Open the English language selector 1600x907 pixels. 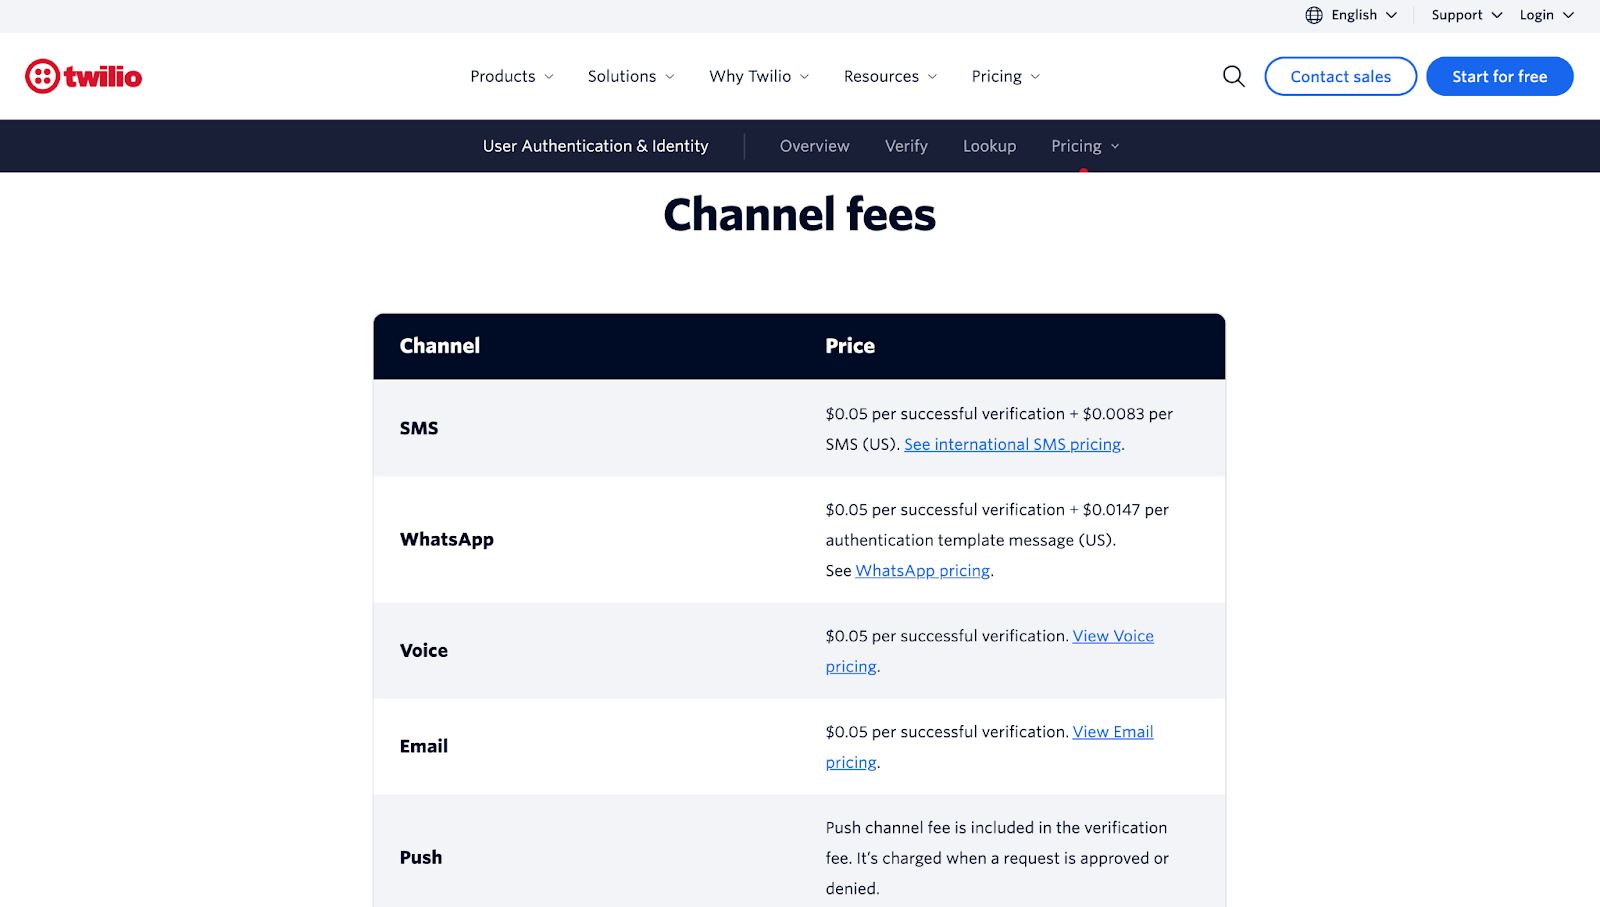click(x=1354, y=15)
